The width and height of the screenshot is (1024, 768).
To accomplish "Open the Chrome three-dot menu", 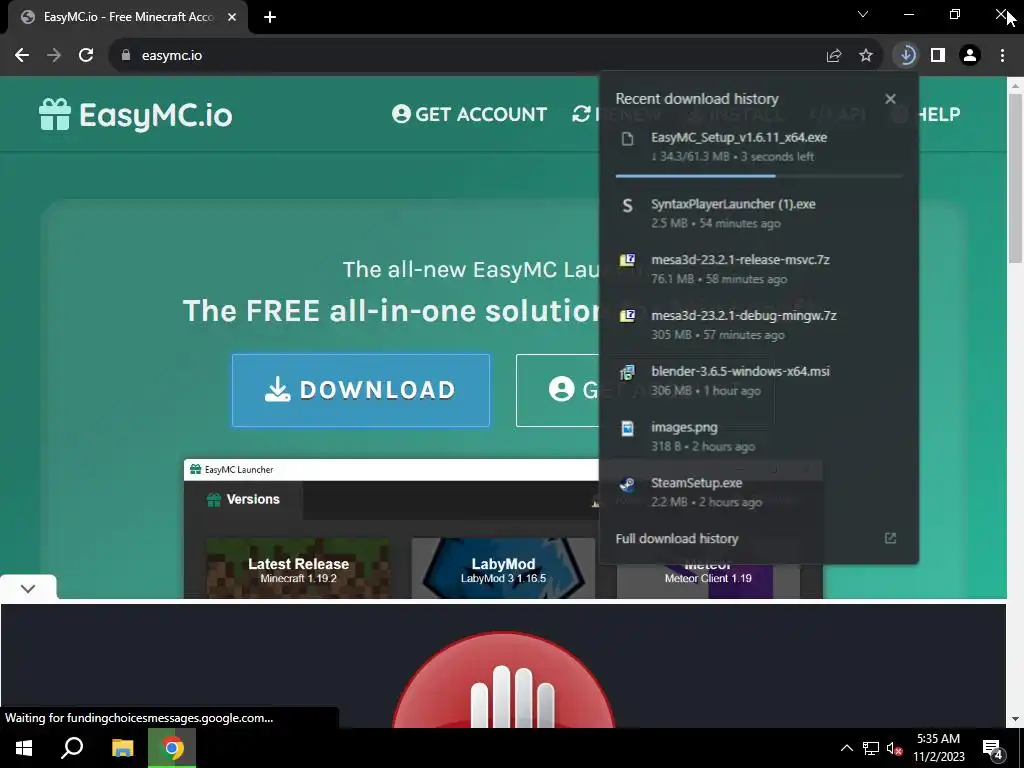I will coord(1002,56).
